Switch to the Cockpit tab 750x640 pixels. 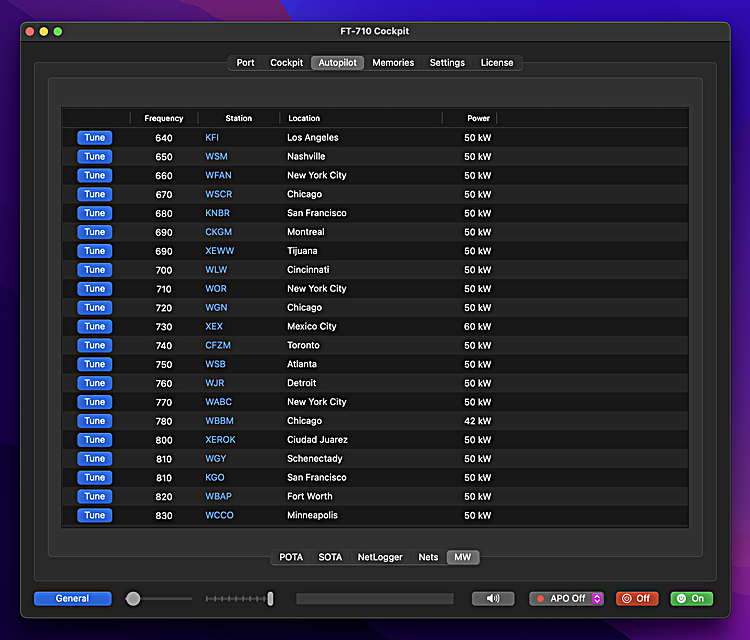click(x=287, y=63)
